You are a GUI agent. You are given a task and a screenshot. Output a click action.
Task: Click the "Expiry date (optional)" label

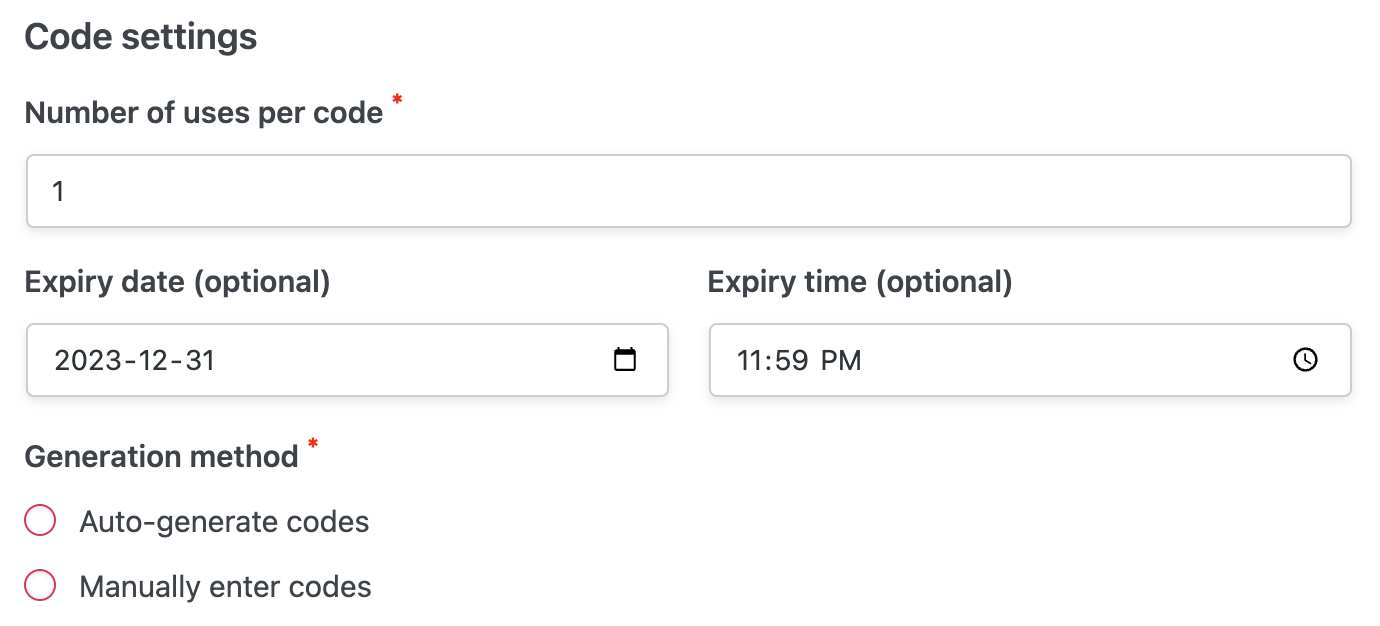(x=177, y=282)
